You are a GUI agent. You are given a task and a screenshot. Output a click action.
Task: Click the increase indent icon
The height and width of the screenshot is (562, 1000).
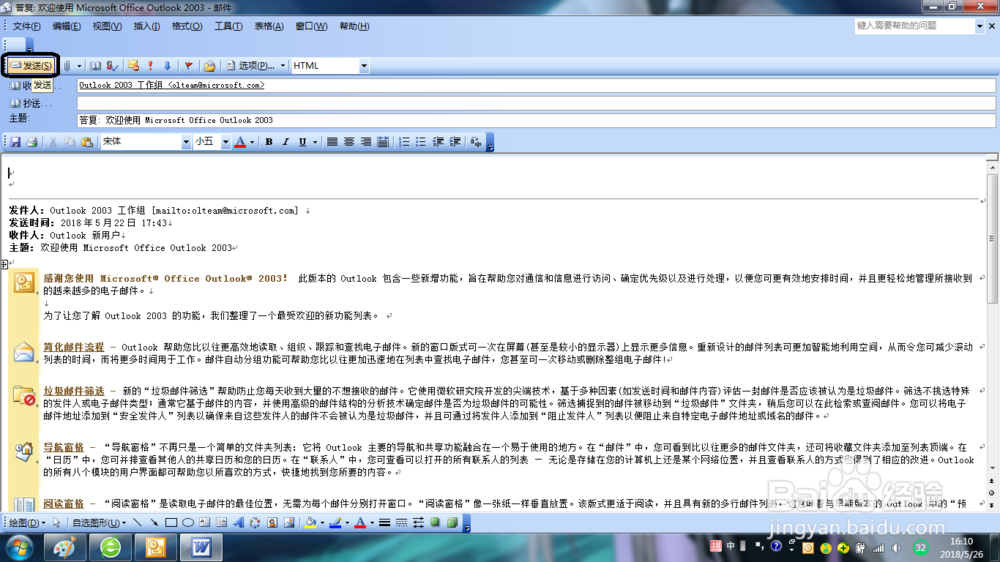455,142
